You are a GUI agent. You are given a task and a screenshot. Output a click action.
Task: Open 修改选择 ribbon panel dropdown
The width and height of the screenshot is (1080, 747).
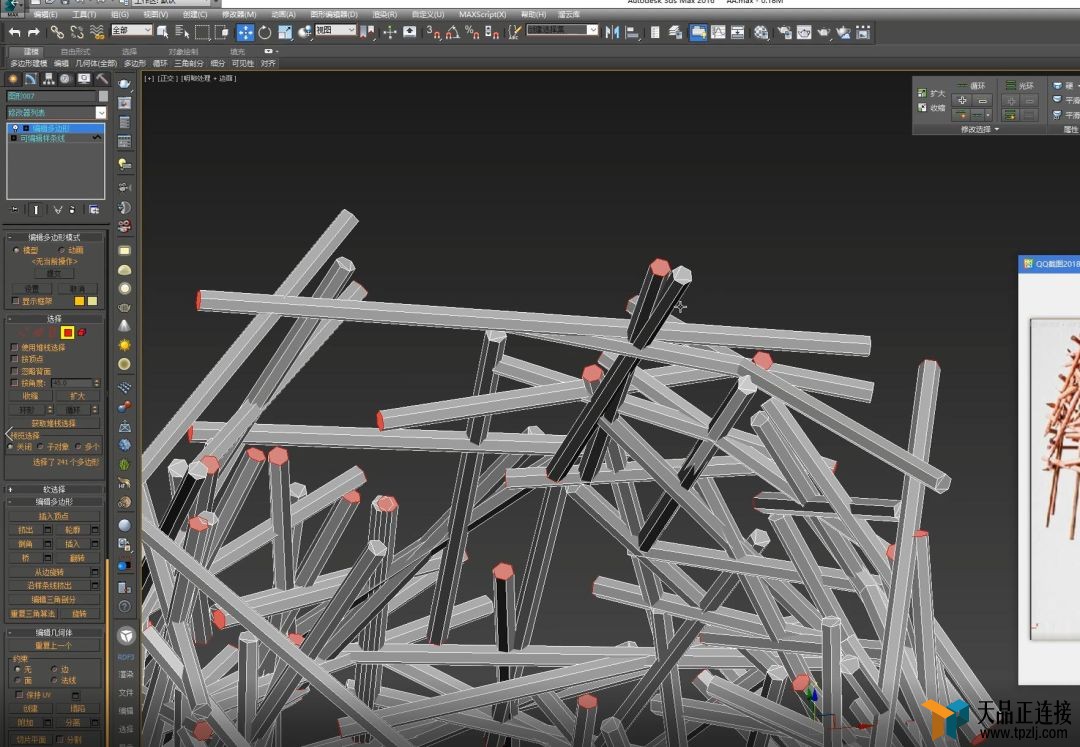[980, 129]
